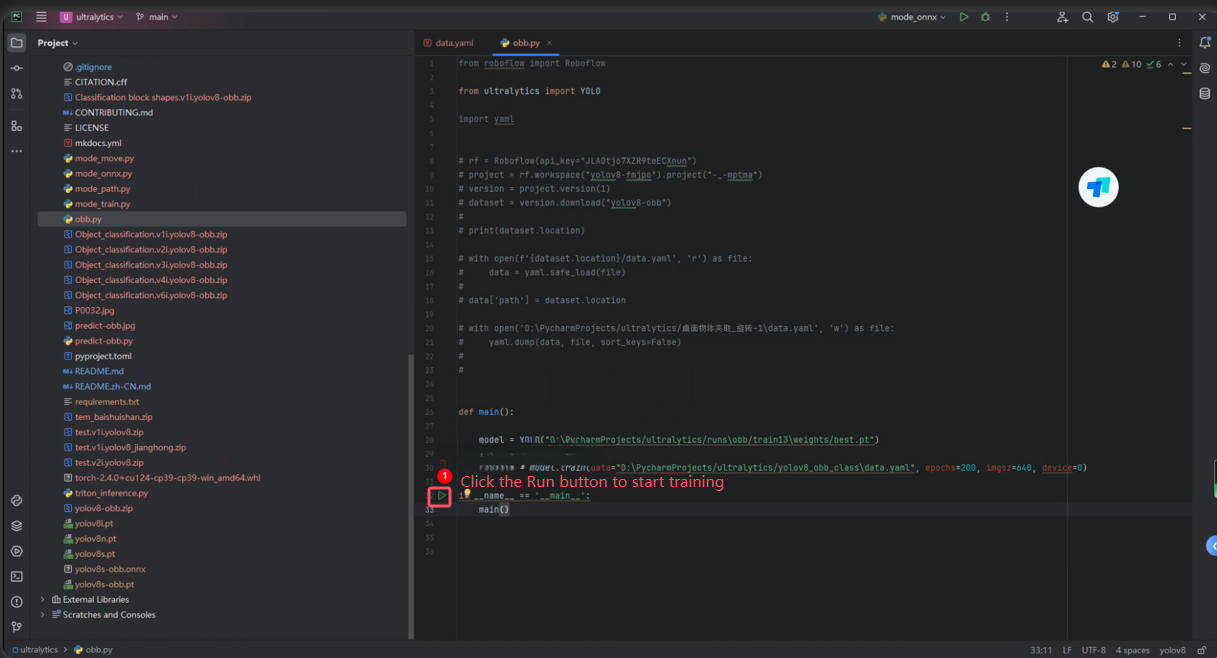The width and height of the screenshot is (1217, 658).
Task: Change UTF-8 file encoding
Action: [x=1093, y=650]
